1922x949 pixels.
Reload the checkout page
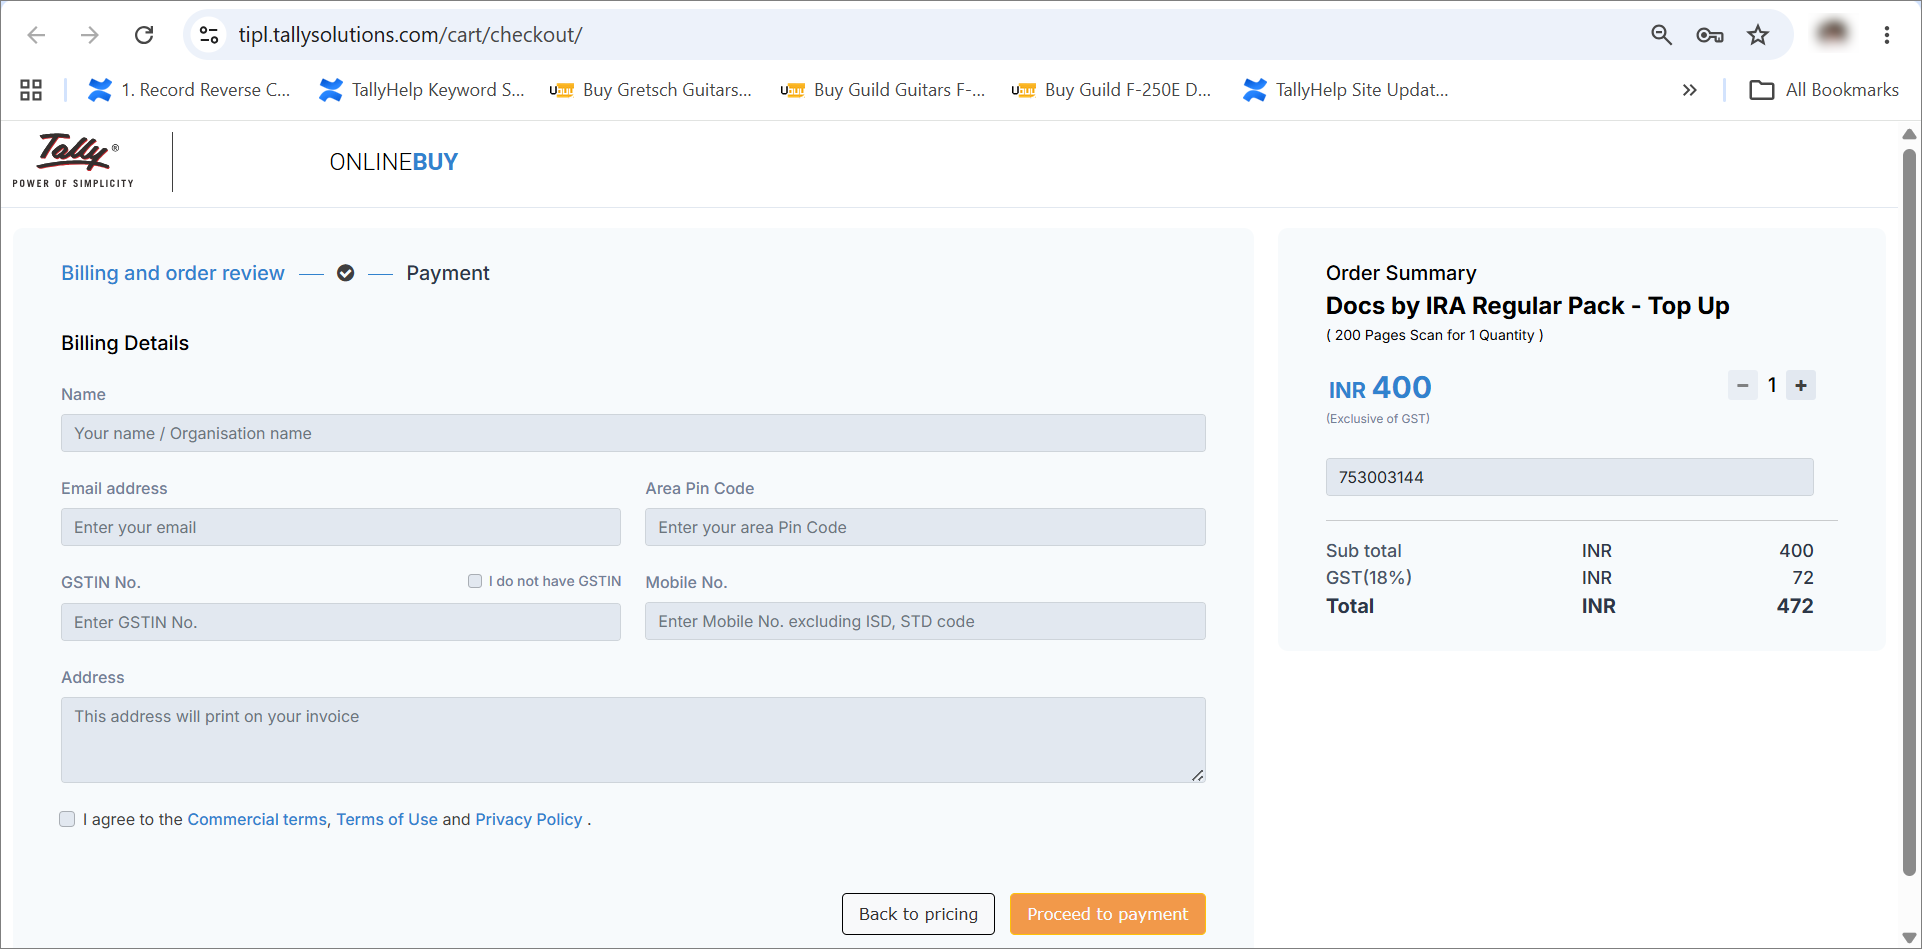144,35
